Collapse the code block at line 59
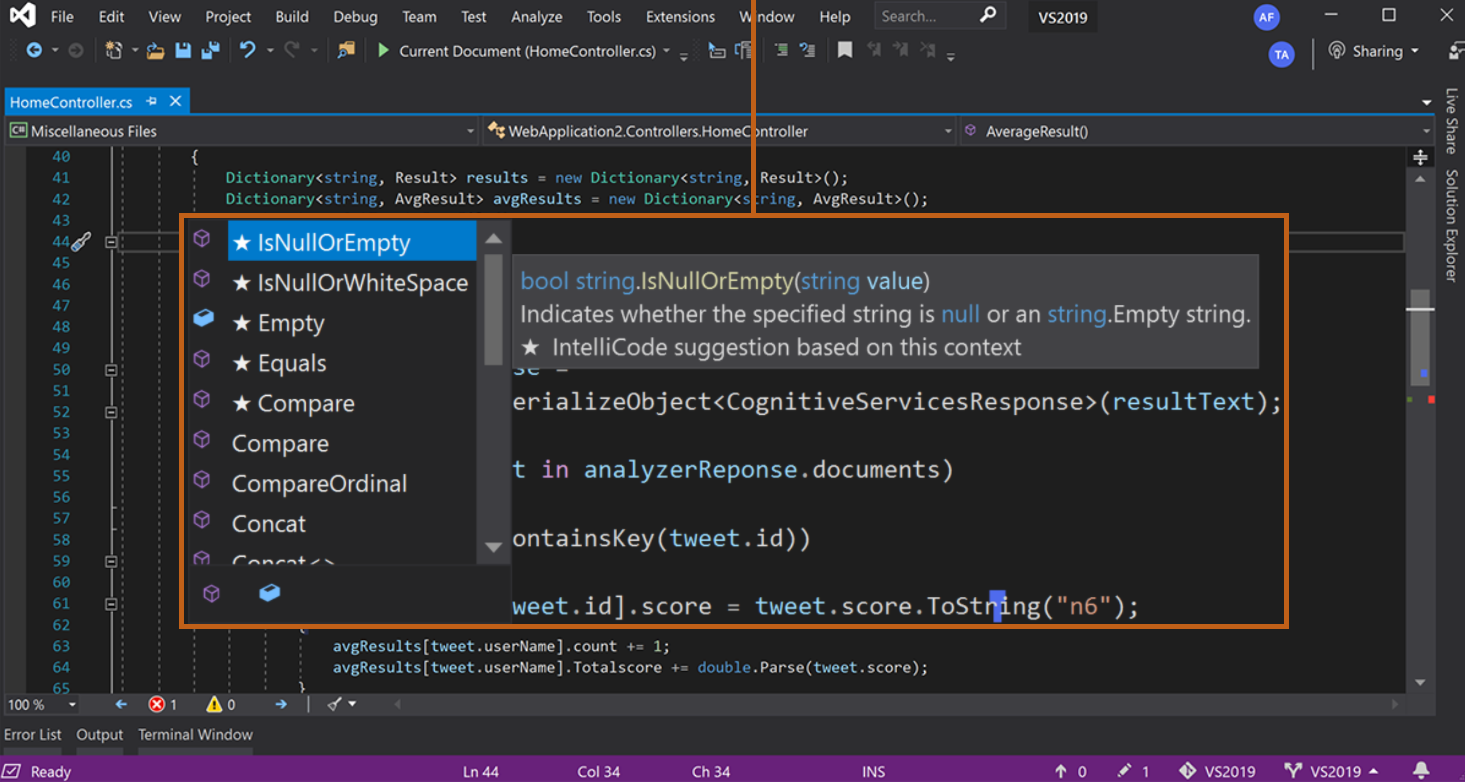Screen dimensions: 1465x782 point(111,561)
